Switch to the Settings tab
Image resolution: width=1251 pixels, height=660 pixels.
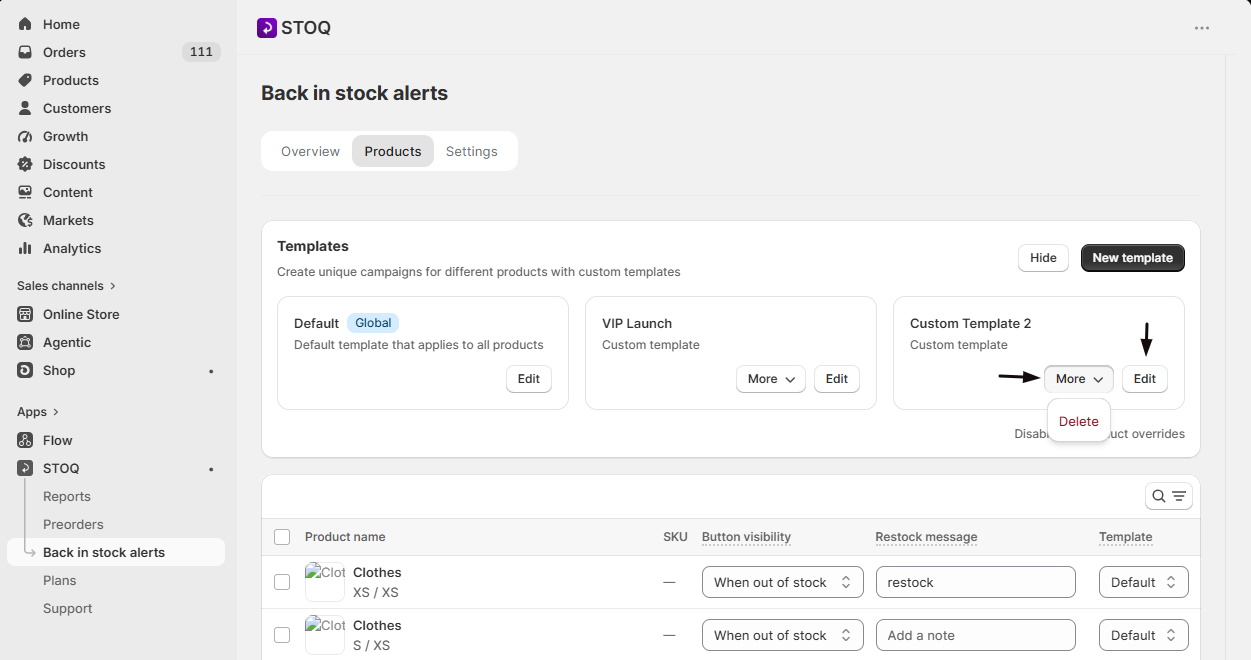click(472, 151)
